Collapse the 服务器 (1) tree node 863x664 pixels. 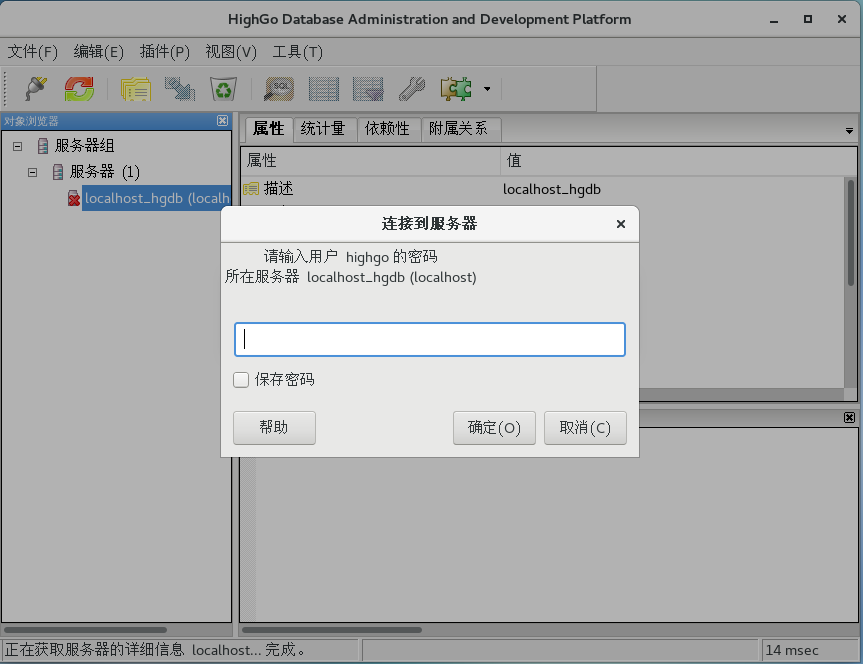pos(32,171)
